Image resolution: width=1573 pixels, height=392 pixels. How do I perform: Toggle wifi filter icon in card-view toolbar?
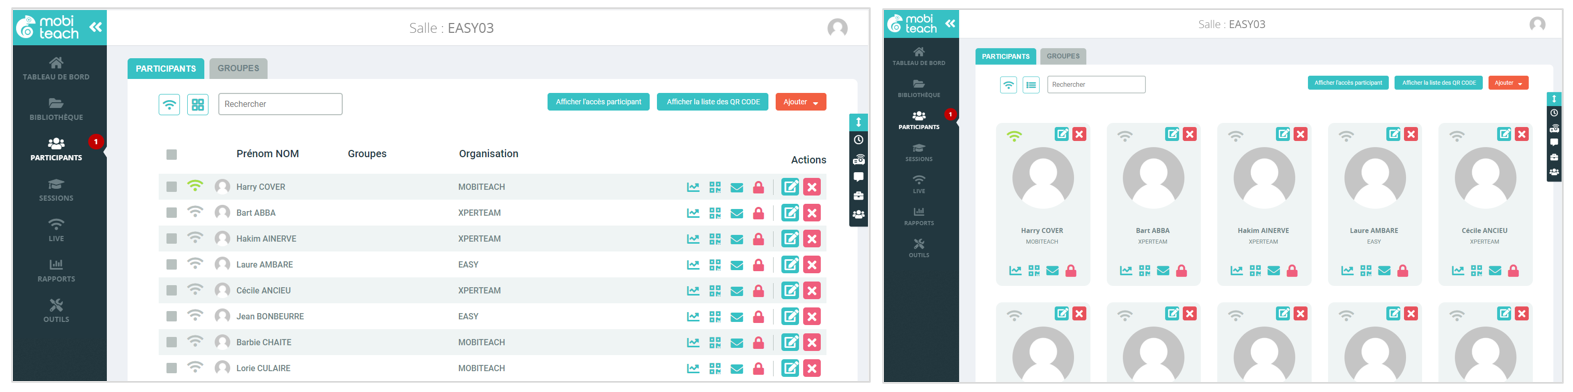click(1008, 85)
